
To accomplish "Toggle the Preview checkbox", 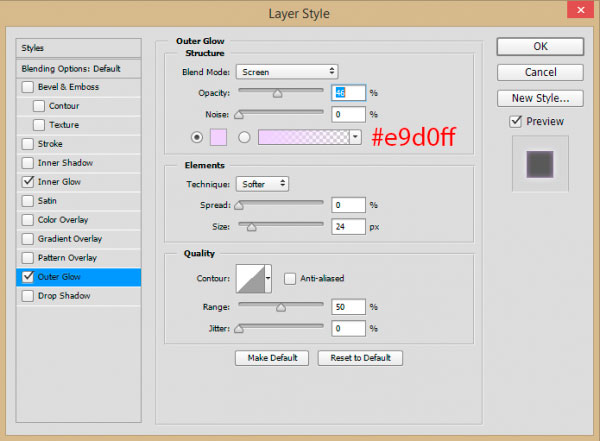I will 515,121.
